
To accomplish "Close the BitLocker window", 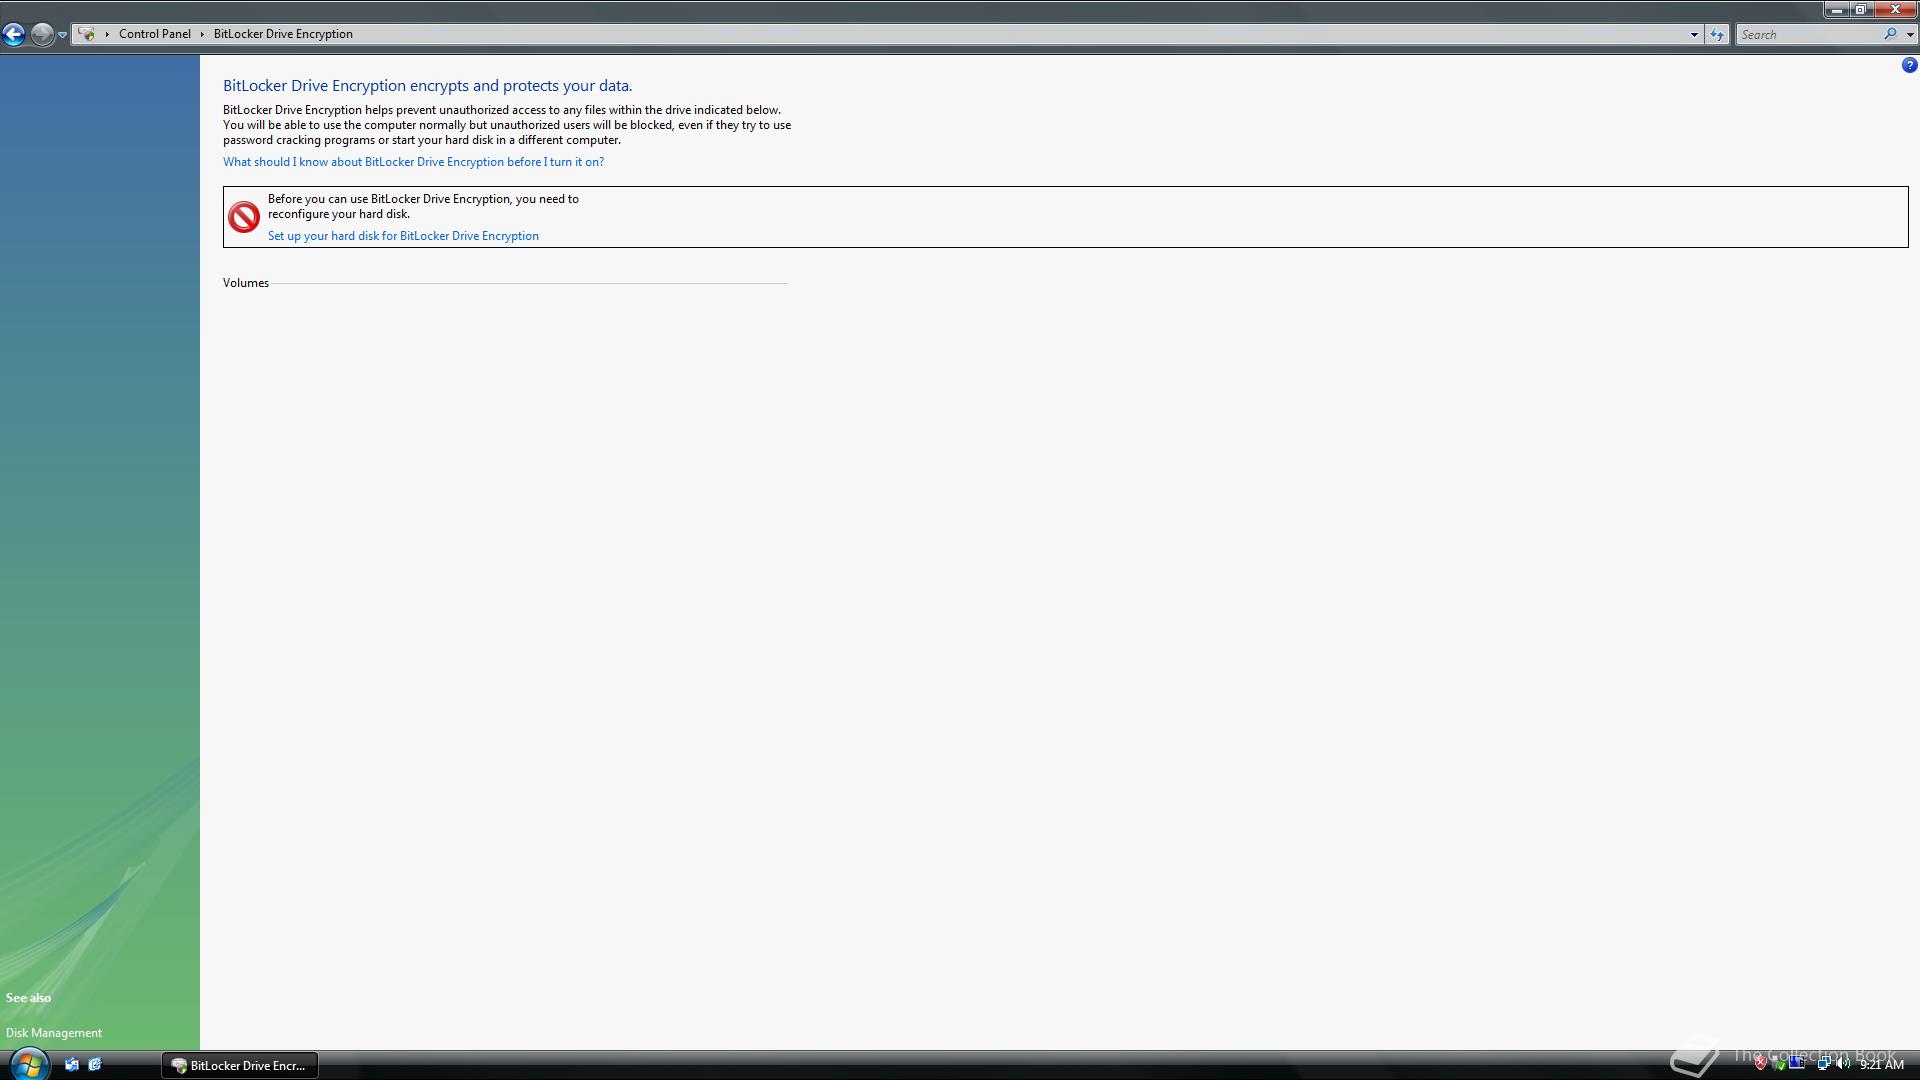I will [1895, 10].
